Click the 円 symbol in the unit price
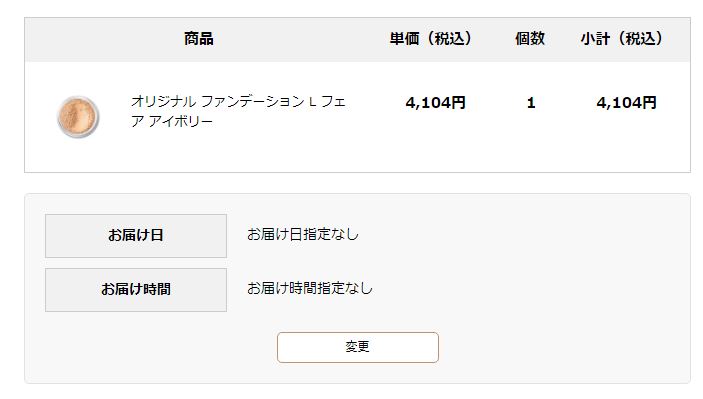This screenshot has width=703, height=399. [x=458, y=103]
